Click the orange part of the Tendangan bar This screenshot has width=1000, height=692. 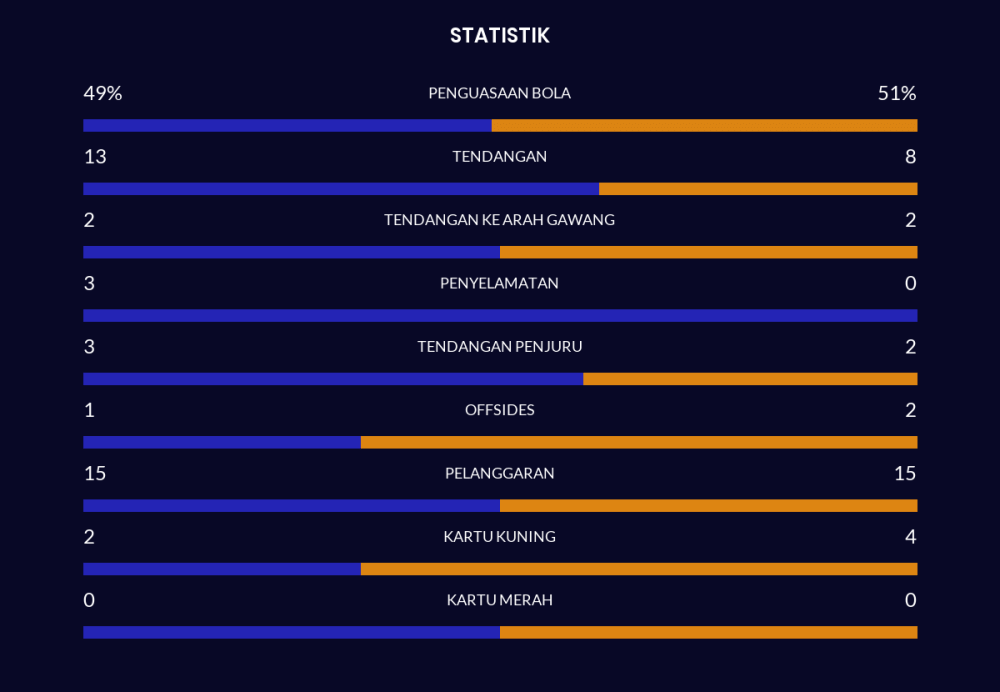758,189
